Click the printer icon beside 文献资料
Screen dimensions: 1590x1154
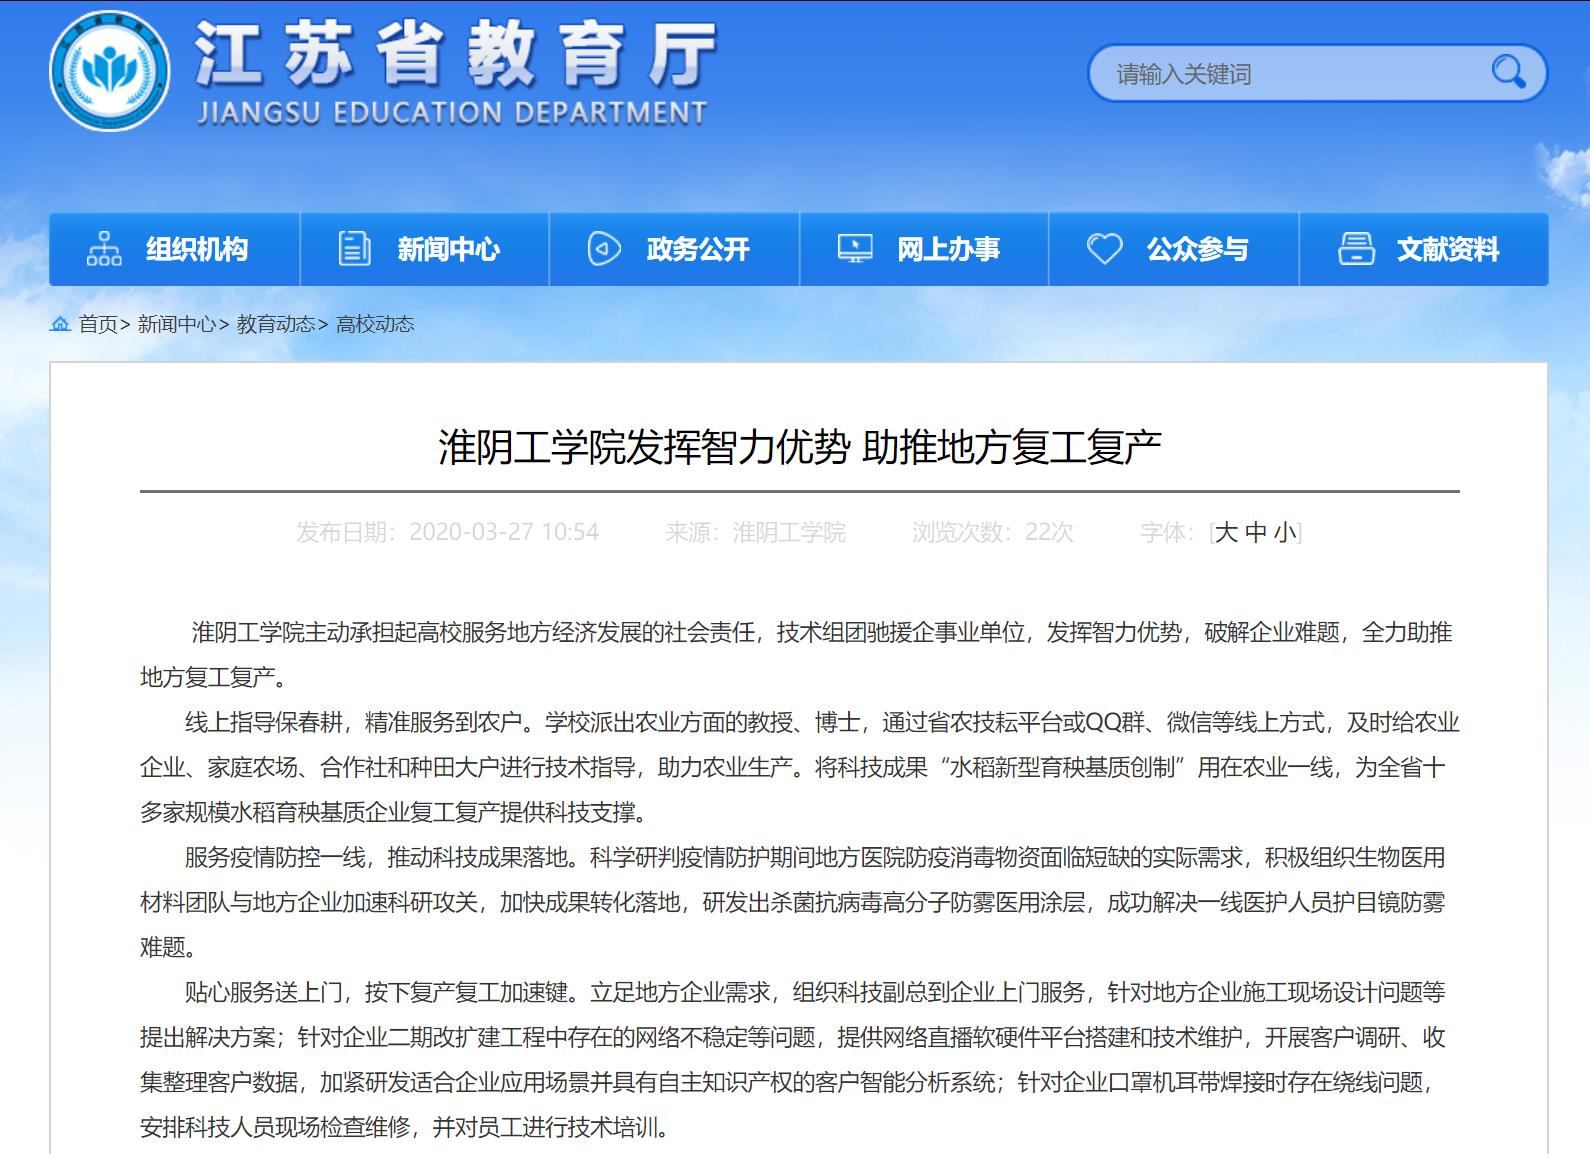[x=1356, y=249]
